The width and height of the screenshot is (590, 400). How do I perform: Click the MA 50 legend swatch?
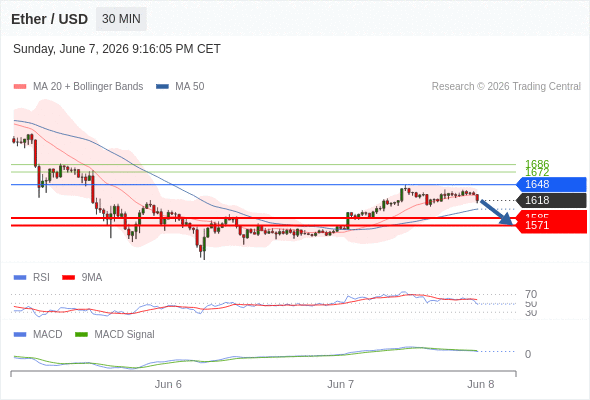point(162,87)
